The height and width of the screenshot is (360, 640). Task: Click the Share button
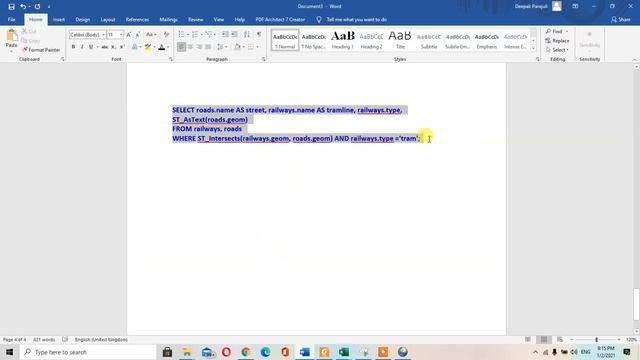620,20
